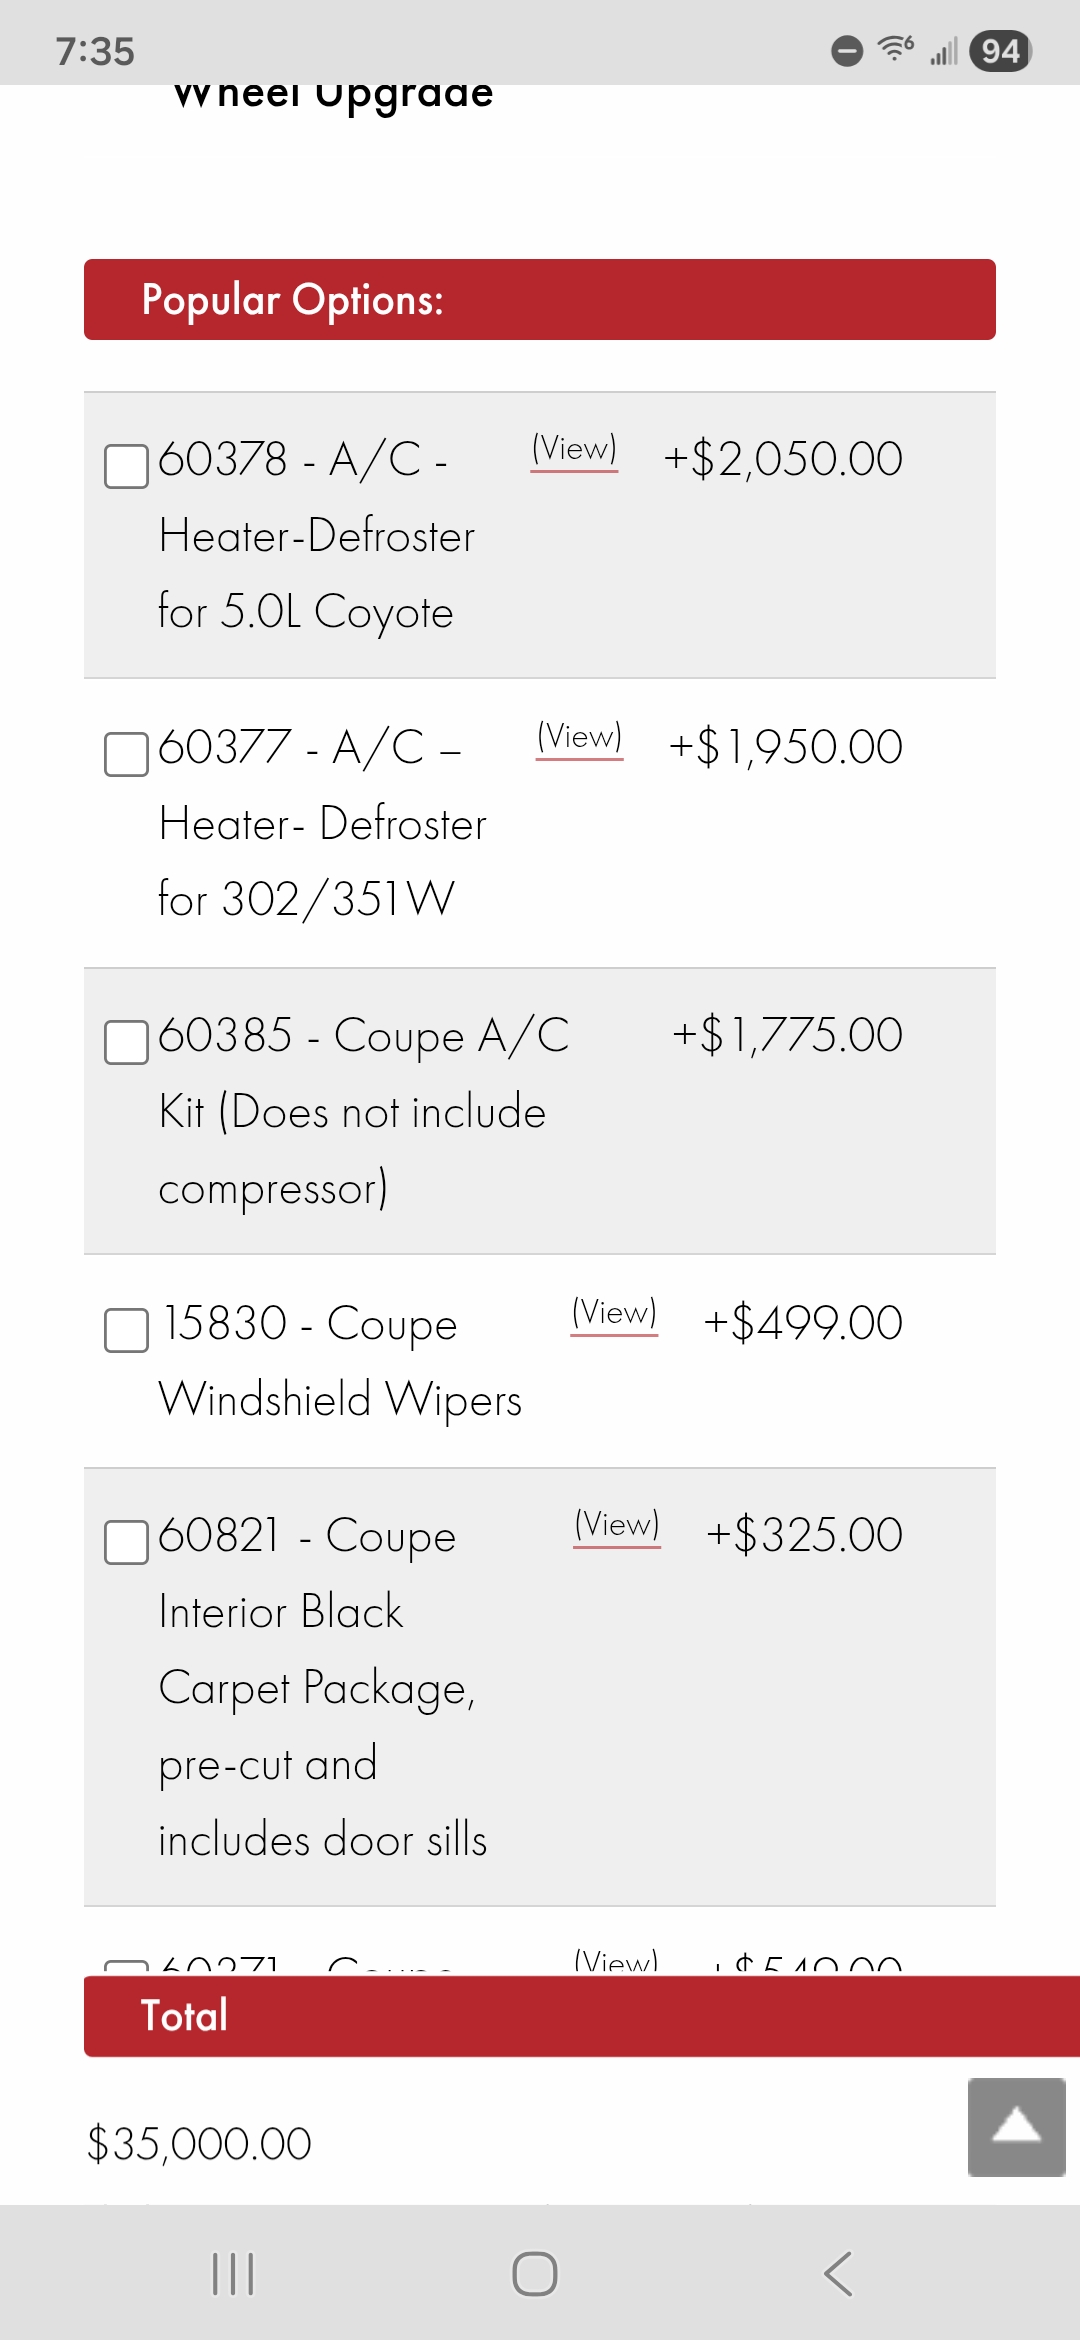Tap the do-not-disturb status icon

pyautogui.click(x=847, y=51)
